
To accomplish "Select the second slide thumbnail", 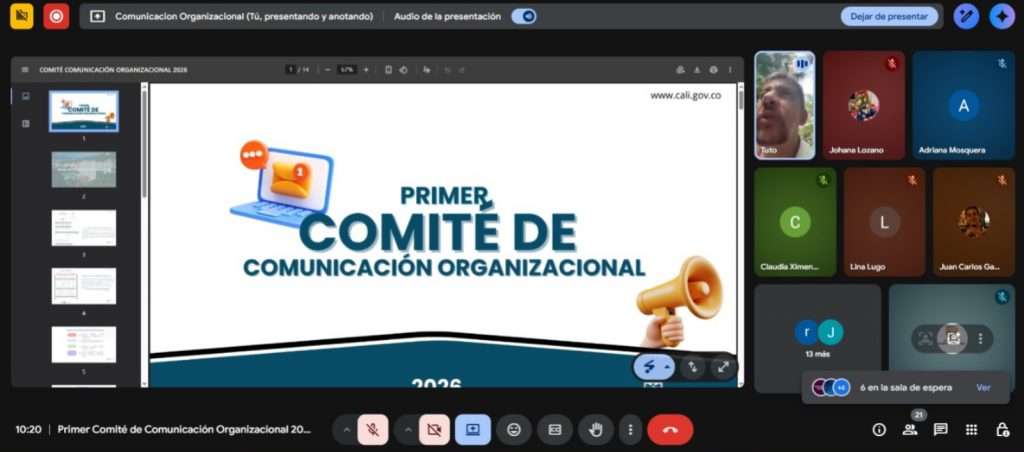I will 84,169.
